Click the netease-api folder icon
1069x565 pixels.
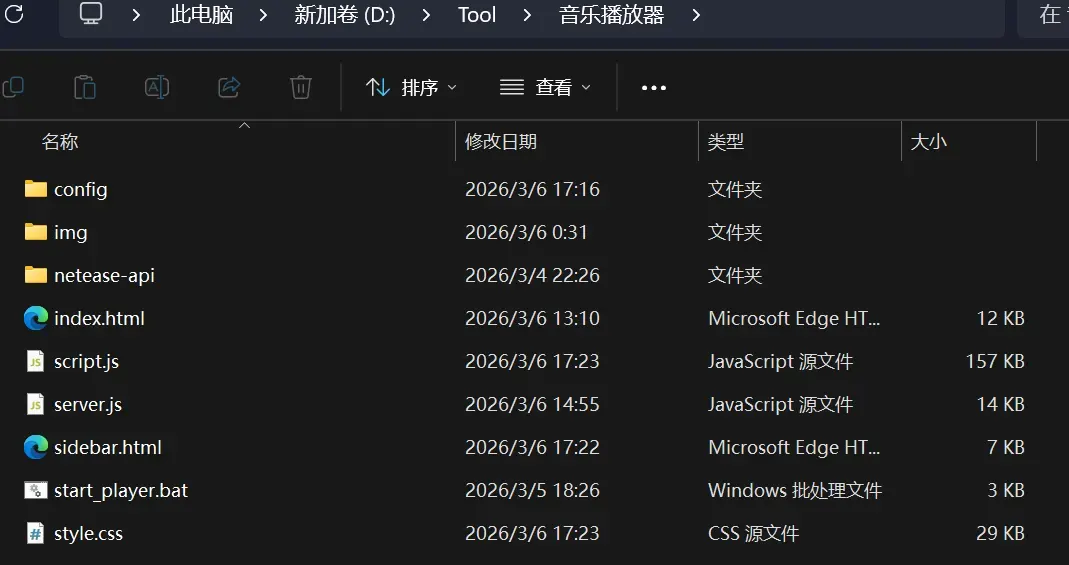[35, 275]
